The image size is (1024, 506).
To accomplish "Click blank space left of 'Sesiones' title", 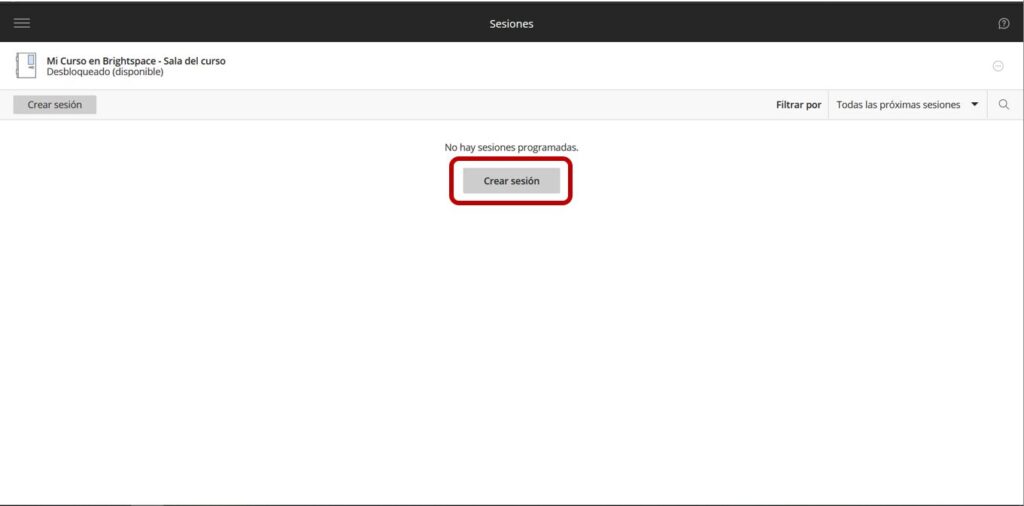I will click(250, 23).
